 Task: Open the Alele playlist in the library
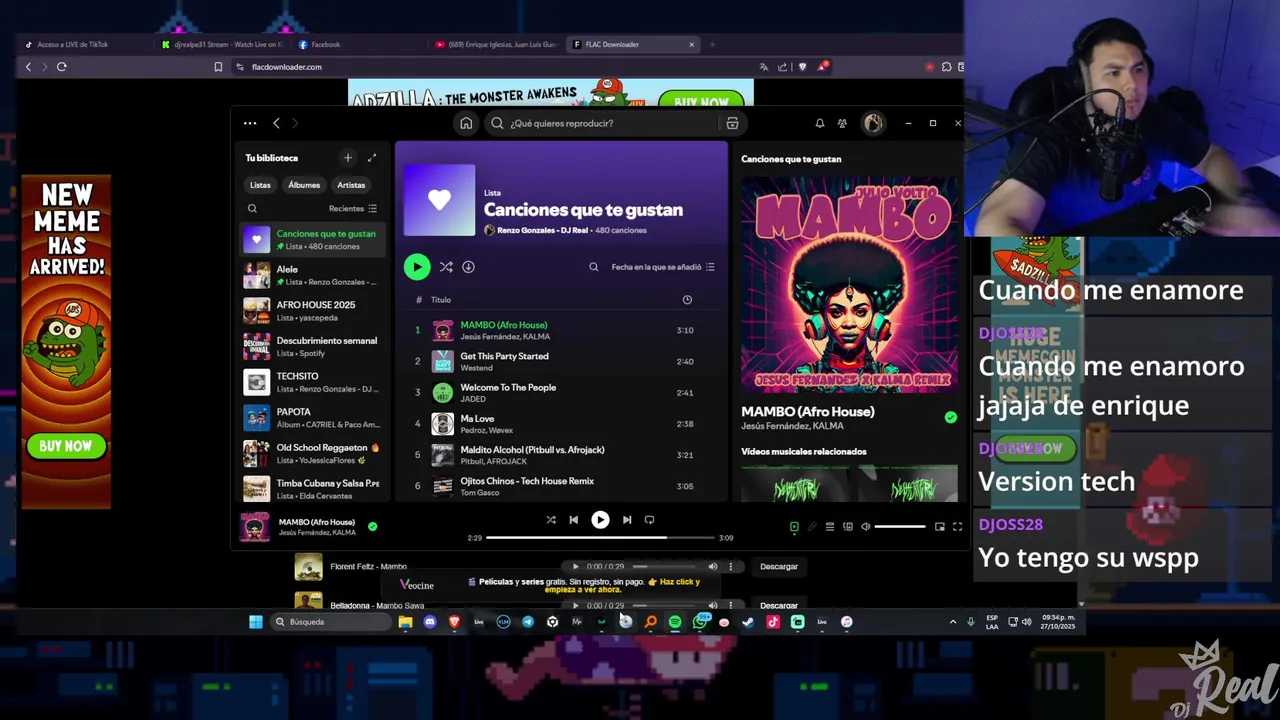[x=312, y=275]
